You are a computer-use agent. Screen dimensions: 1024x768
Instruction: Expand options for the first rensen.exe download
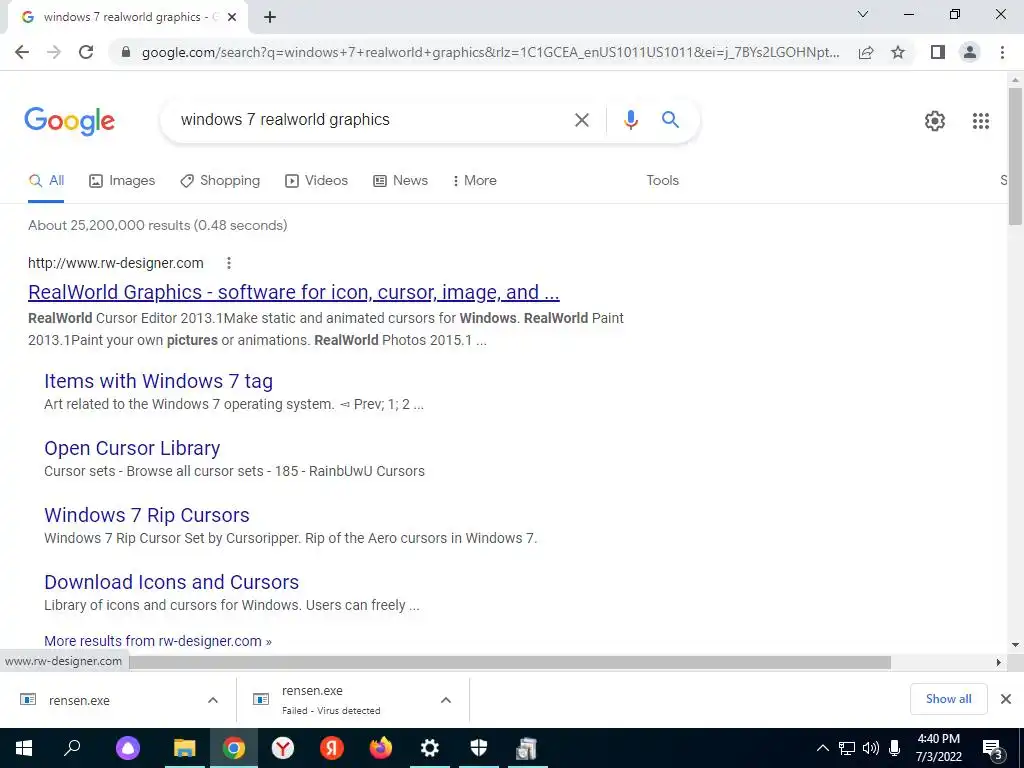213,700
